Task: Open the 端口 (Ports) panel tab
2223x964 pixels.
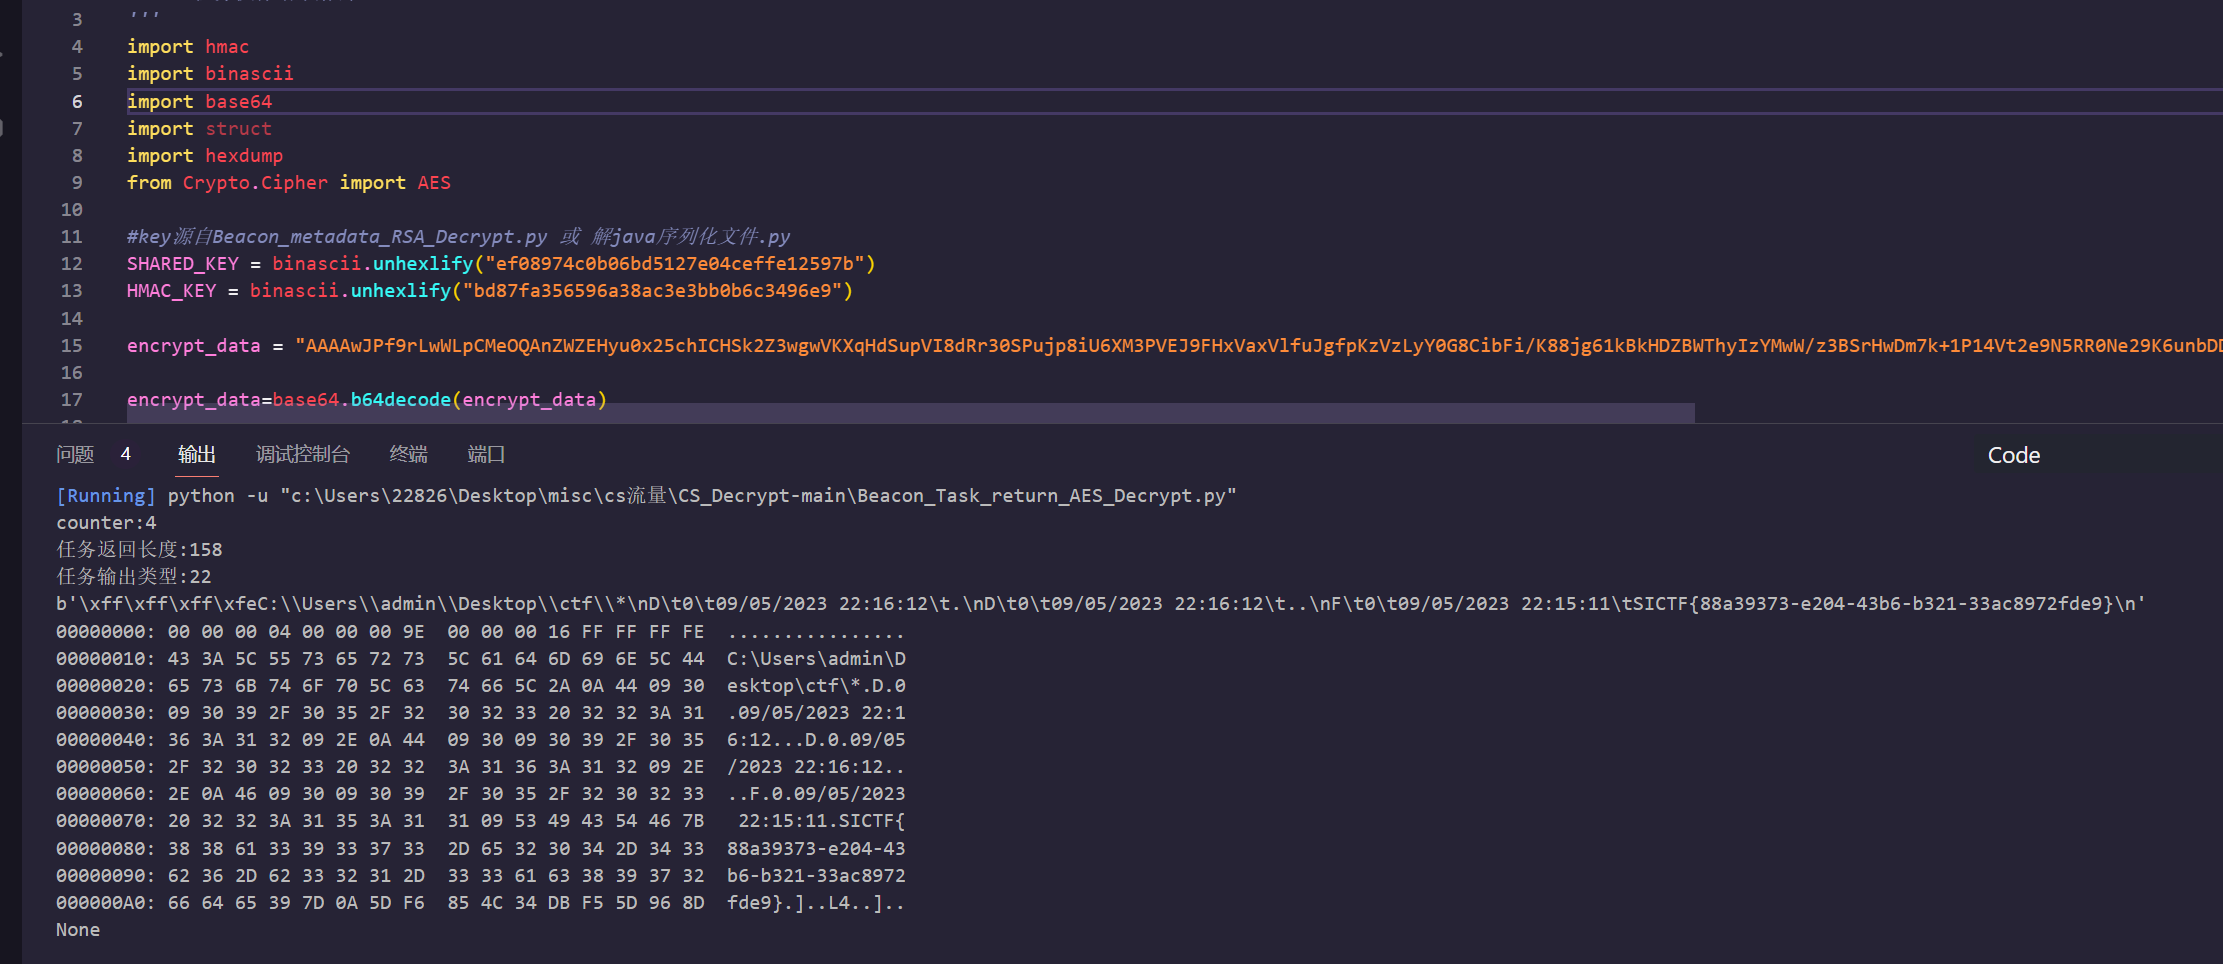Action: click(x=485, y=454)
